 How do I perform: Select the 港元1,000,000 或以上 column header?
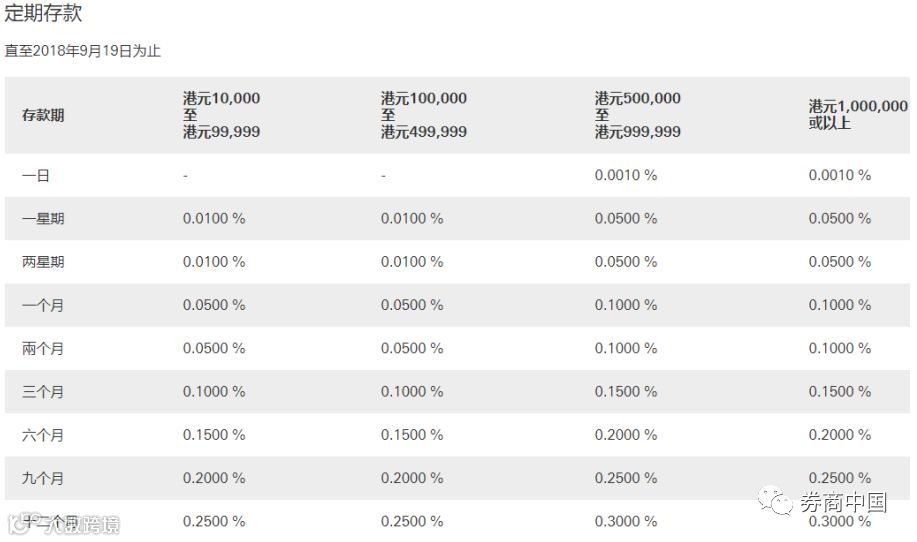pyautogui.click(x=858, y=115)
